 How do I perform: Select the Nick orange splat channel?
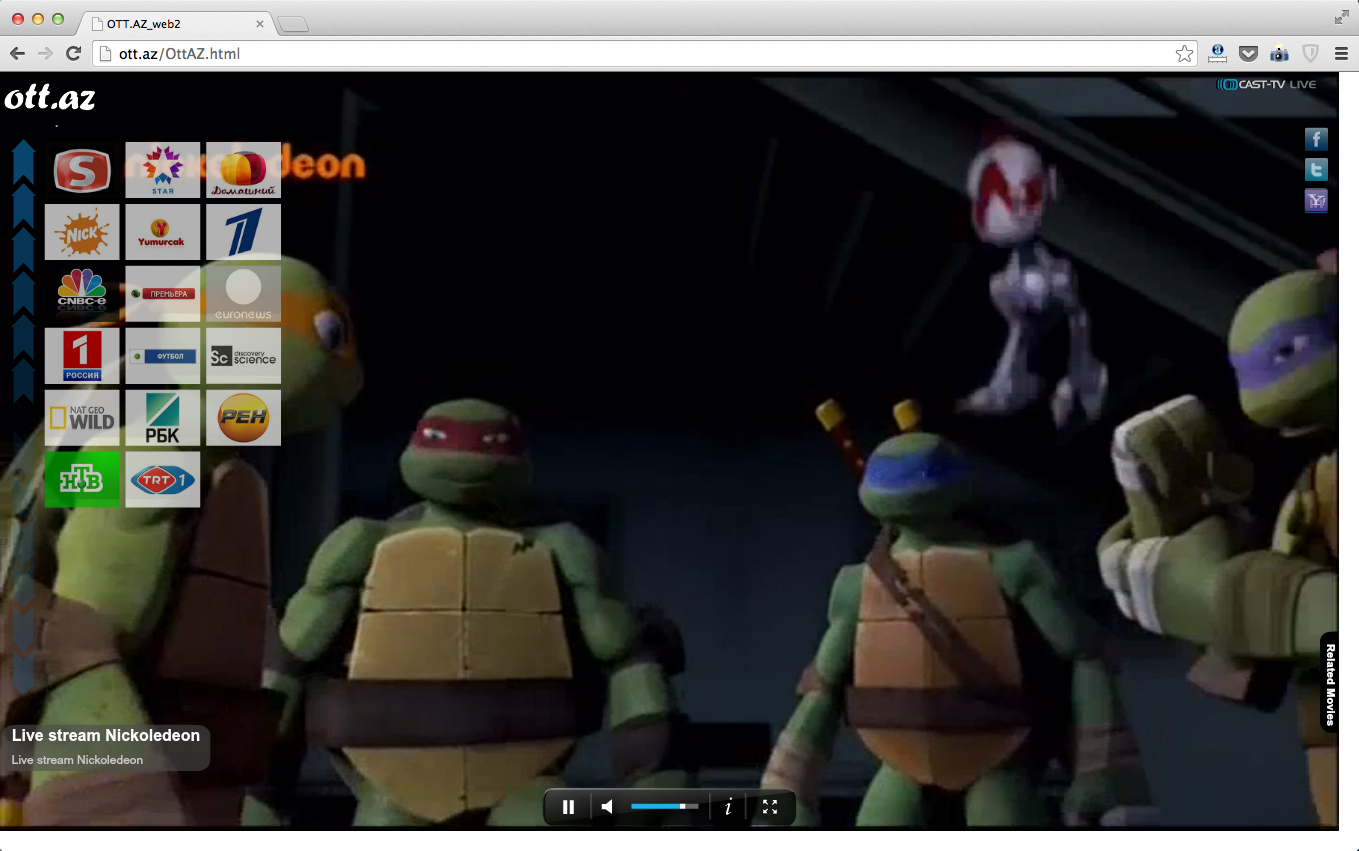[x=82, y=232]
